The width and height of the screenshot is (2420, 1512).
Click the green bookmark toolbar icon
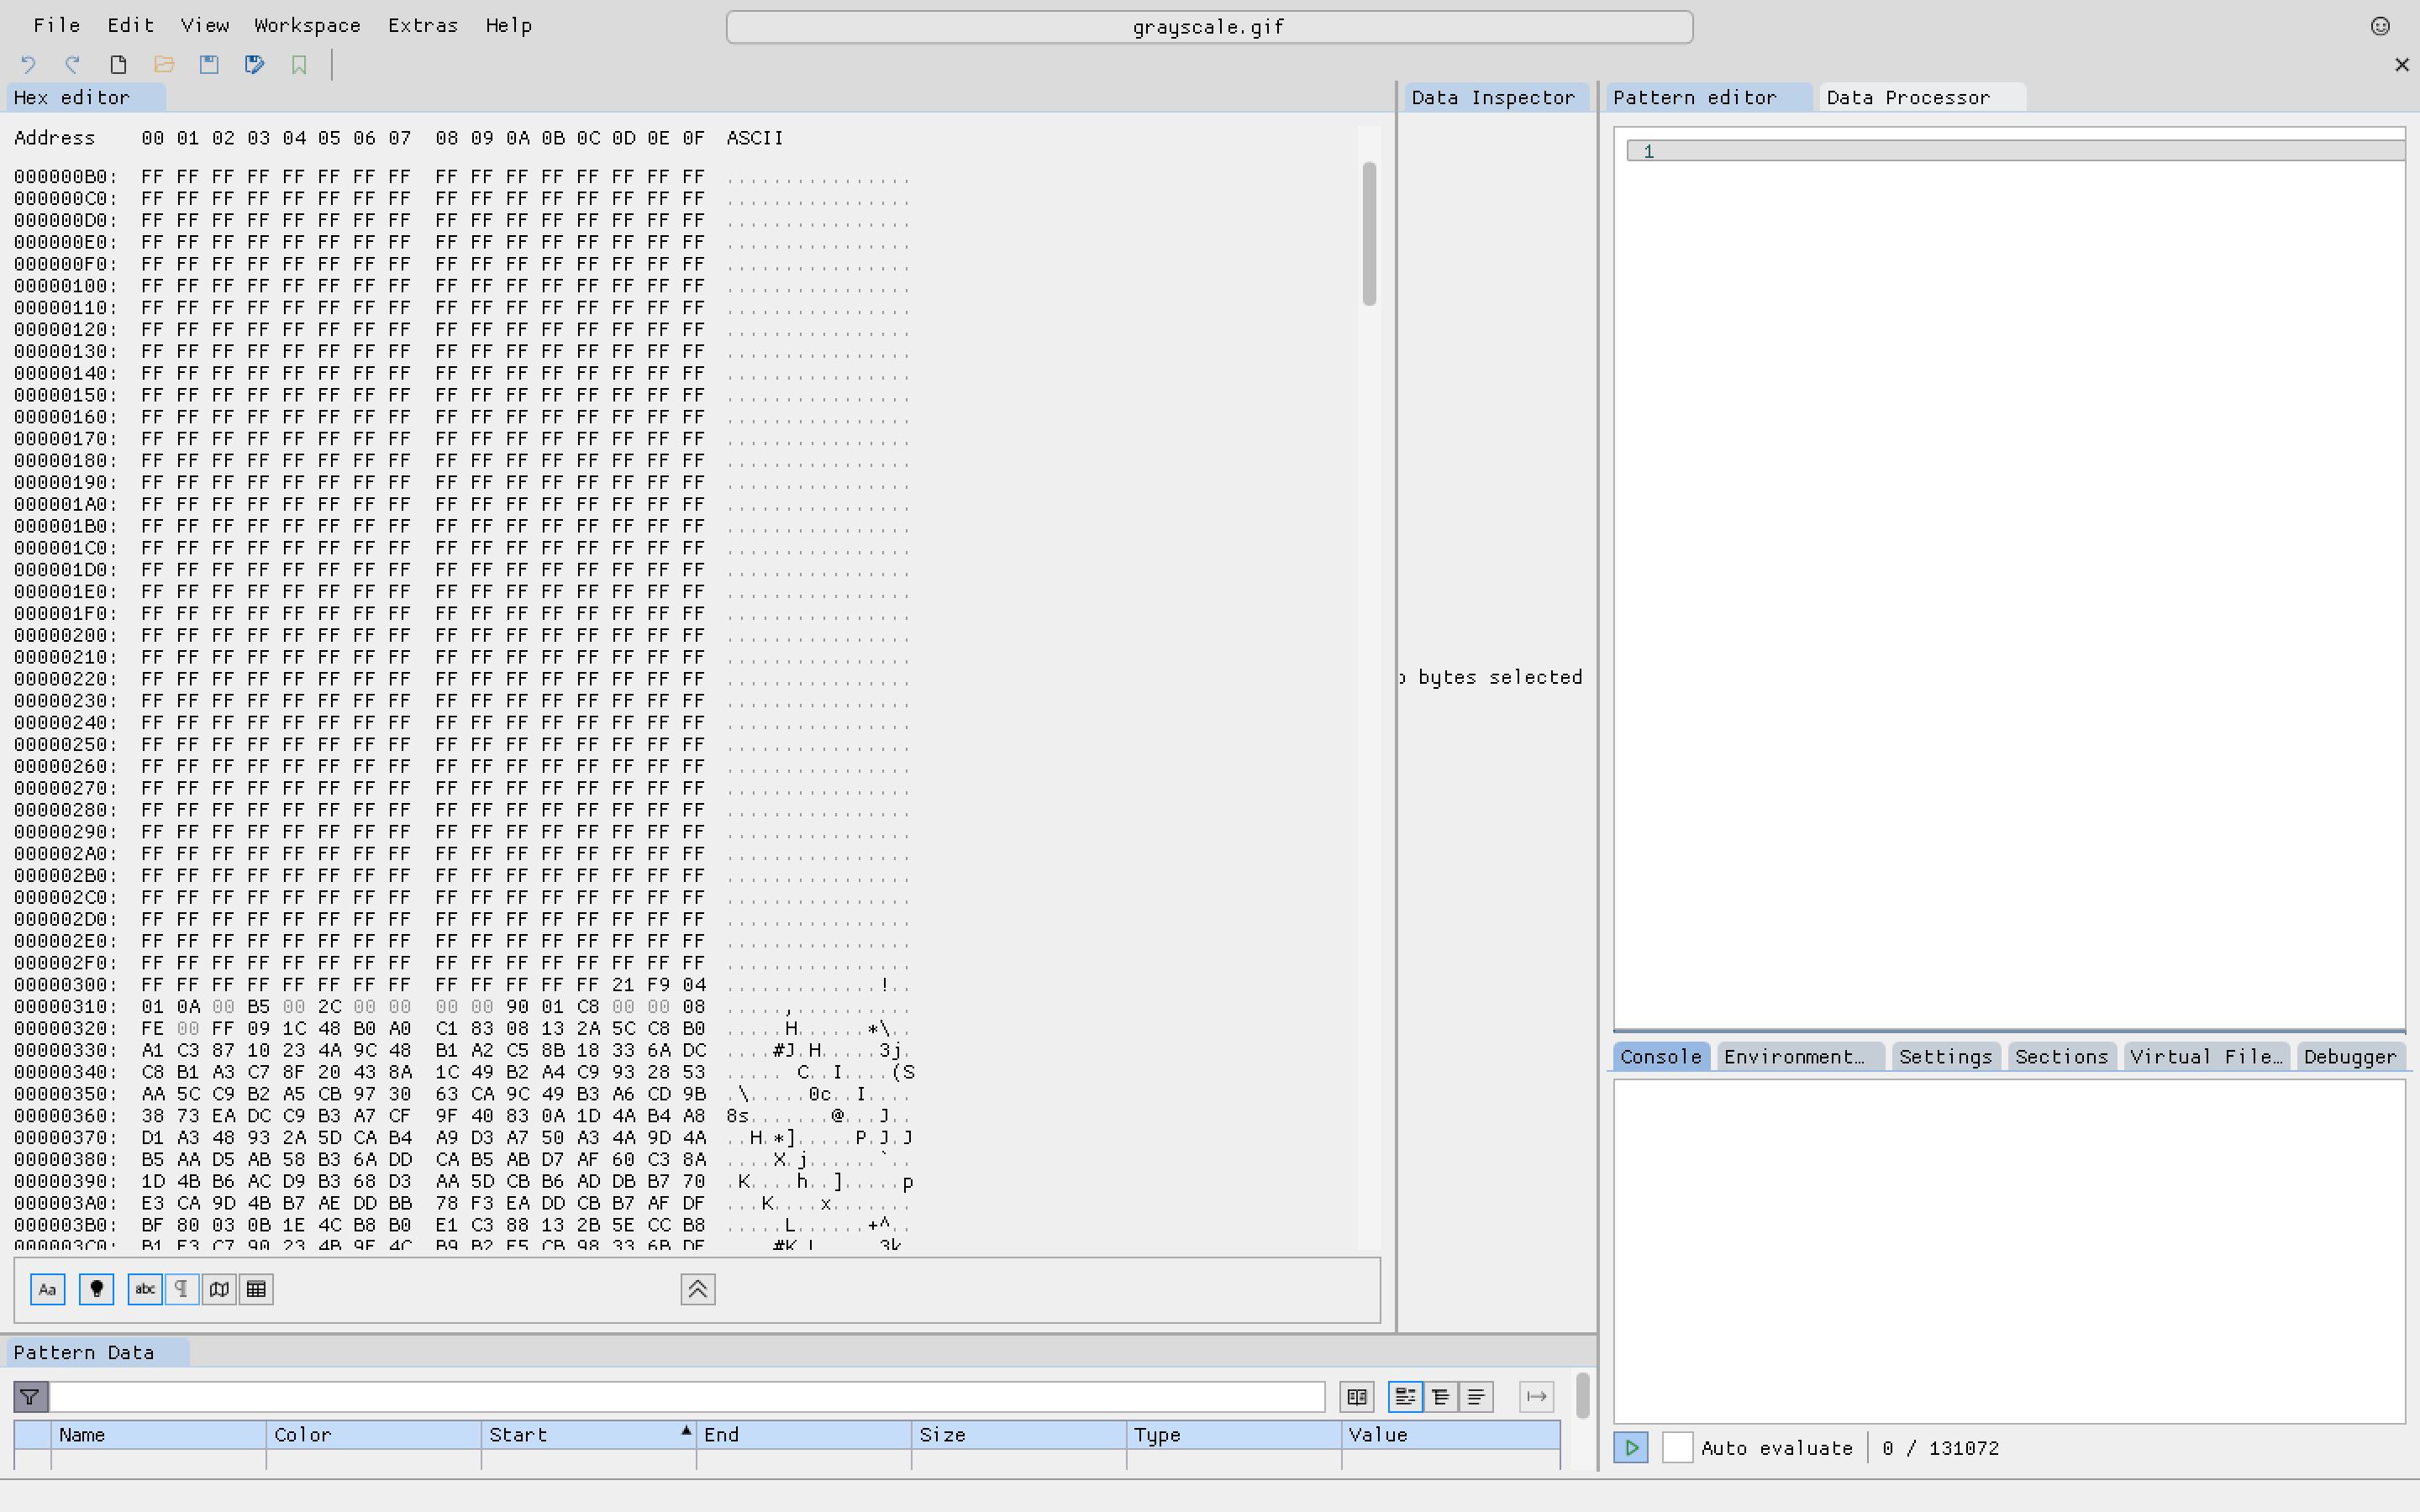(299, 65)
